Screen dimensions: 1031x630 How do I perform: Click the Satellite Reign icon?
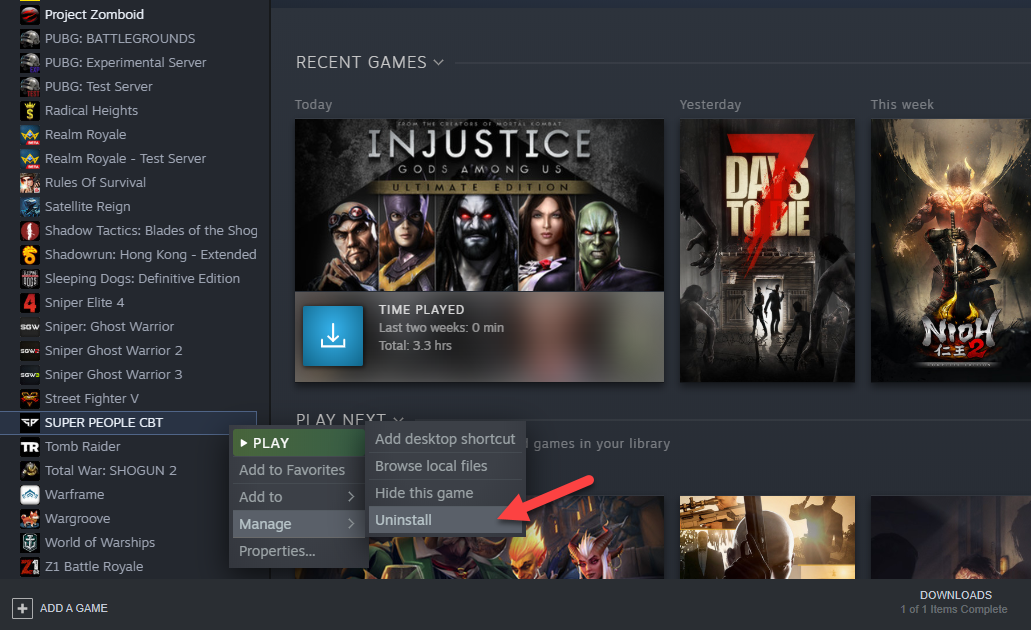point(30,206)
